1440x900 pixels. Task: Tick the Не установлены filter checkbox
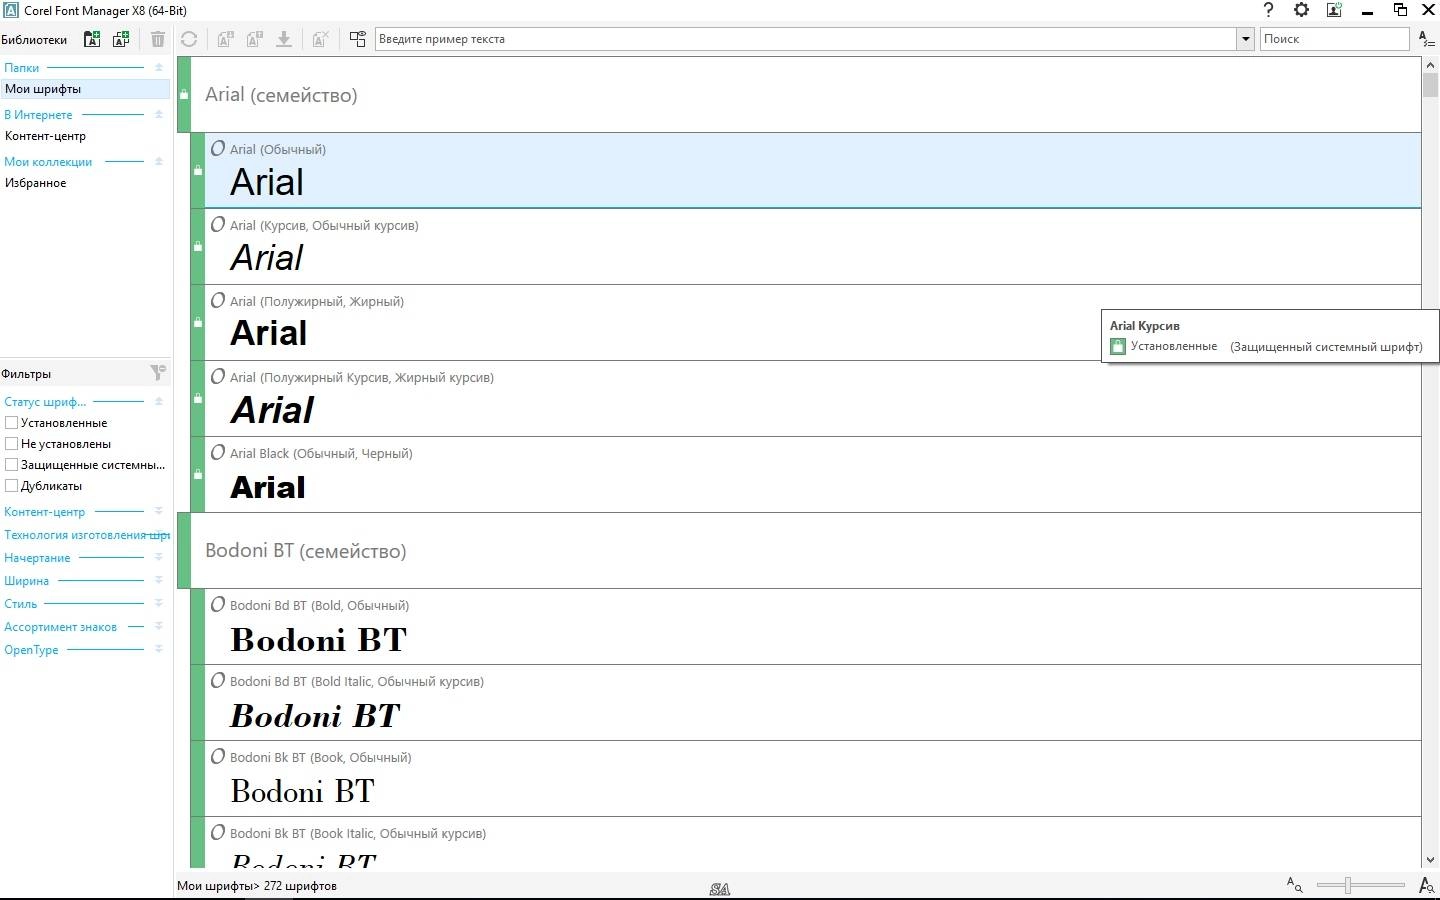[x=12, y=444]
